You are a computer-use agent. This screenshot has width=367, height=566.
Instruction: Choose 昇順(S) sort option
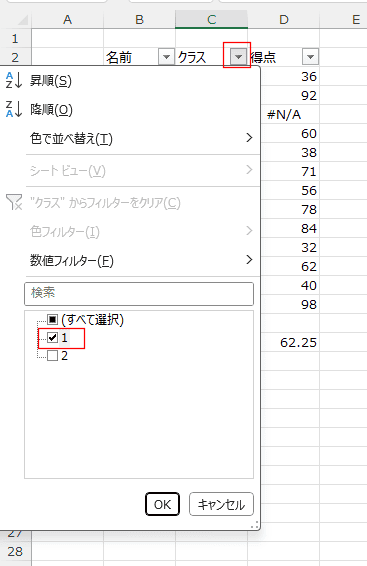click(51, 81)
